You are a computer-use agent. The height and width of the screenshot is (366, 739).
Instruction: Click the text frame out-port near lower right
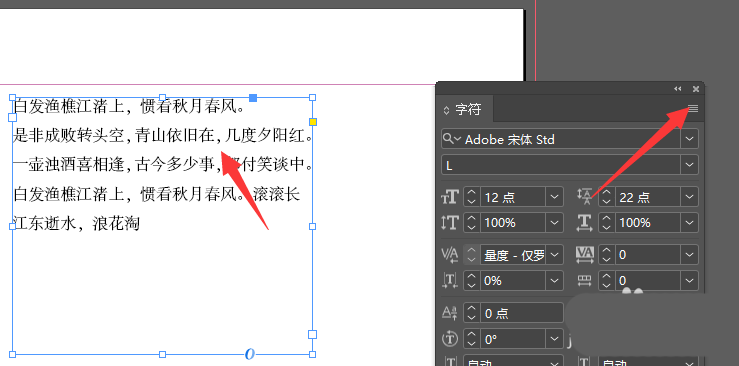click(312, 334)
